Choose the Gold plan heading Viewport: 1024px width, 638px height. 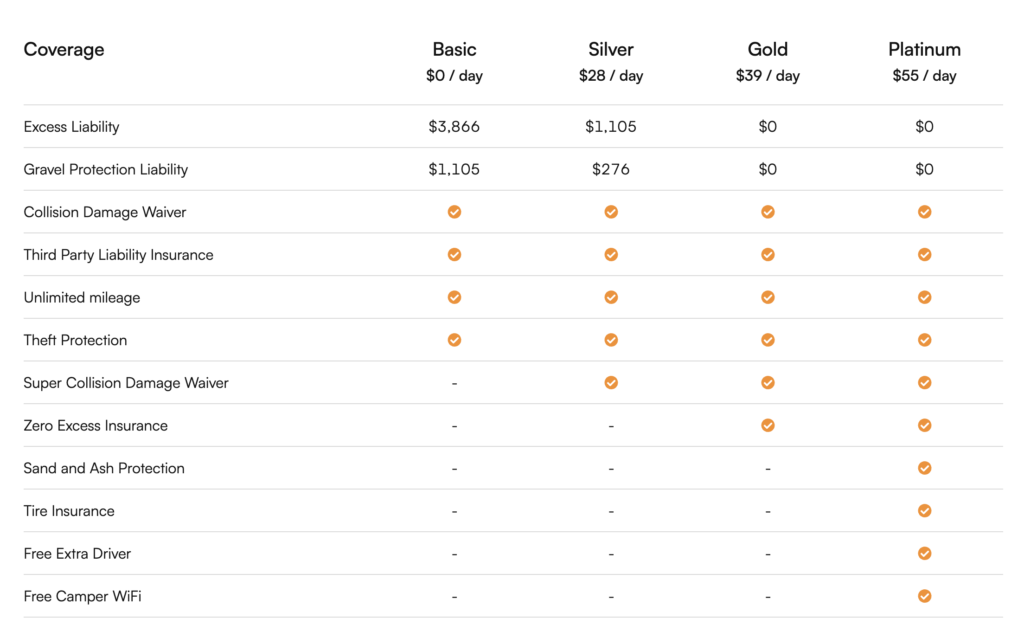[768, 49]
